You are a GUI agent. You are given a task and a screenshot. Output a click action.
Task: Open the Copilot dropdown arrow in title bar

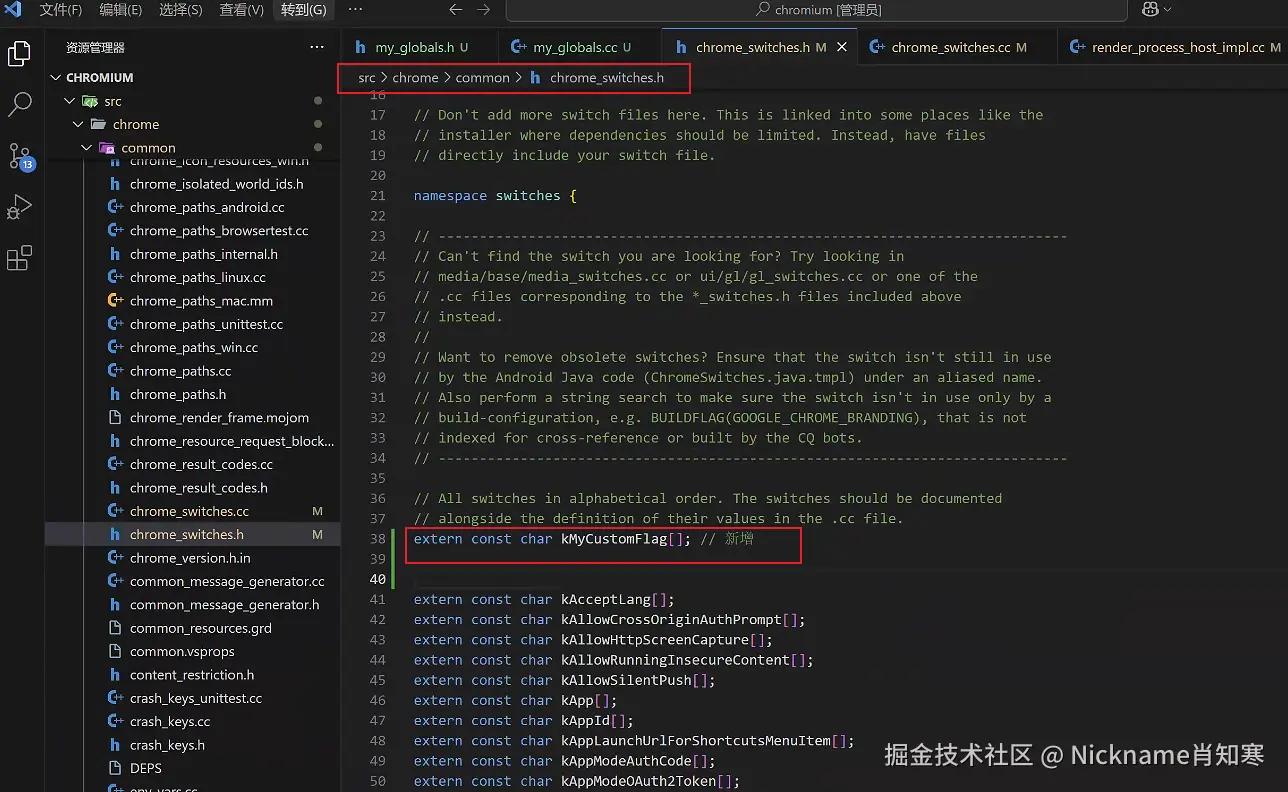[1167, 9]
